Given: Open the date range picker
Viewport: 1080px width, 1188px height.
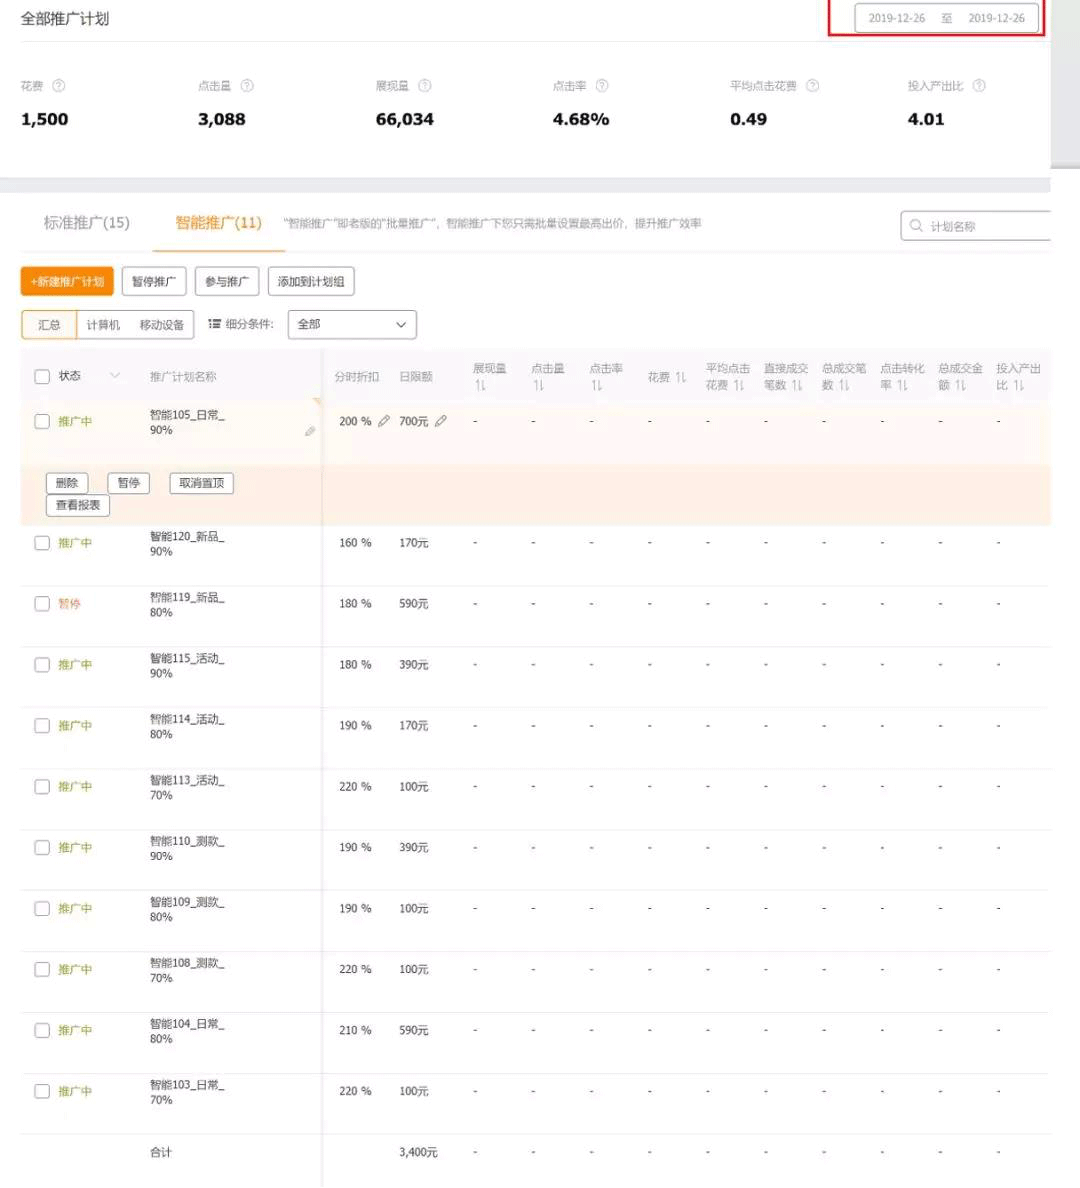Looking at the screenshot, I should (946, 18).
